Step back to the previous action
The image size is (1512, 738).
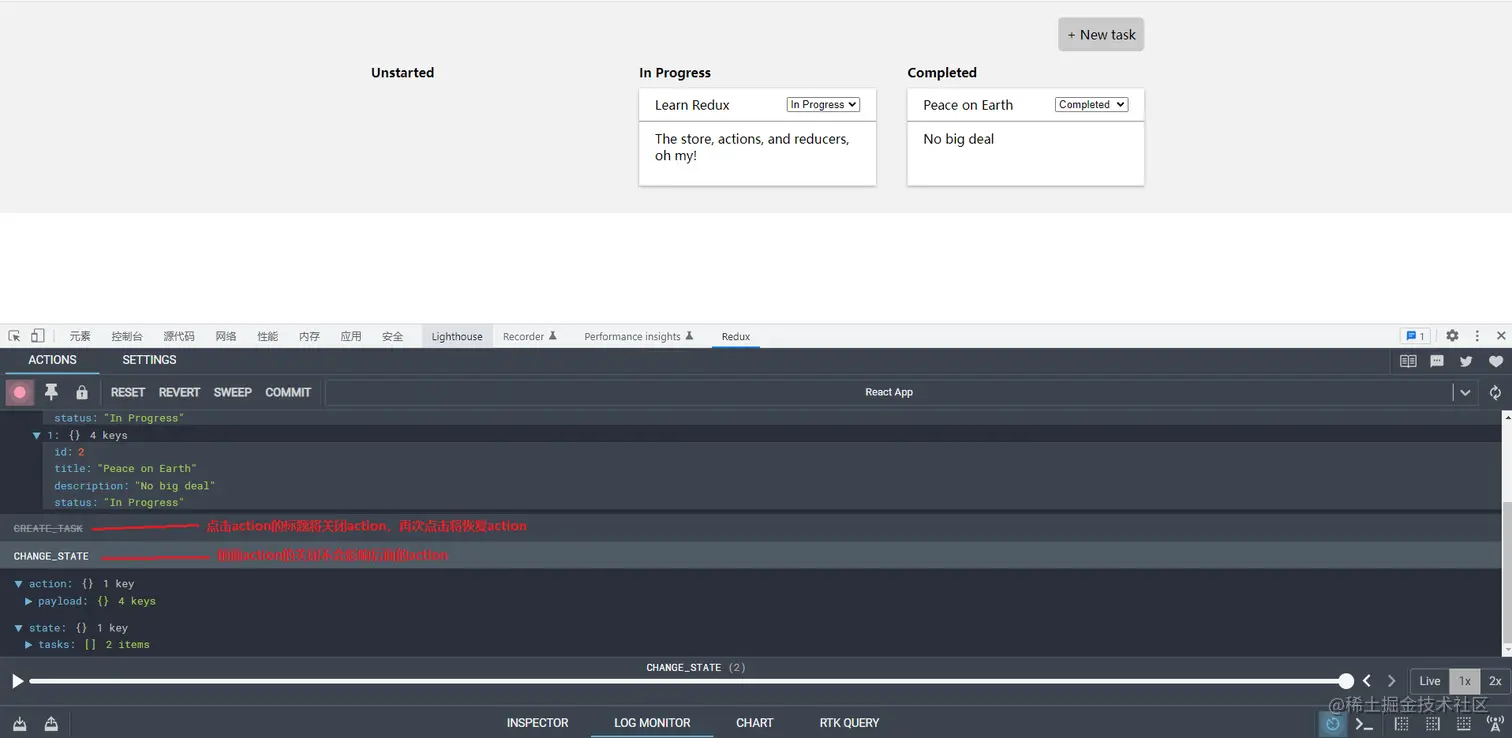[x=1367, y=681]
